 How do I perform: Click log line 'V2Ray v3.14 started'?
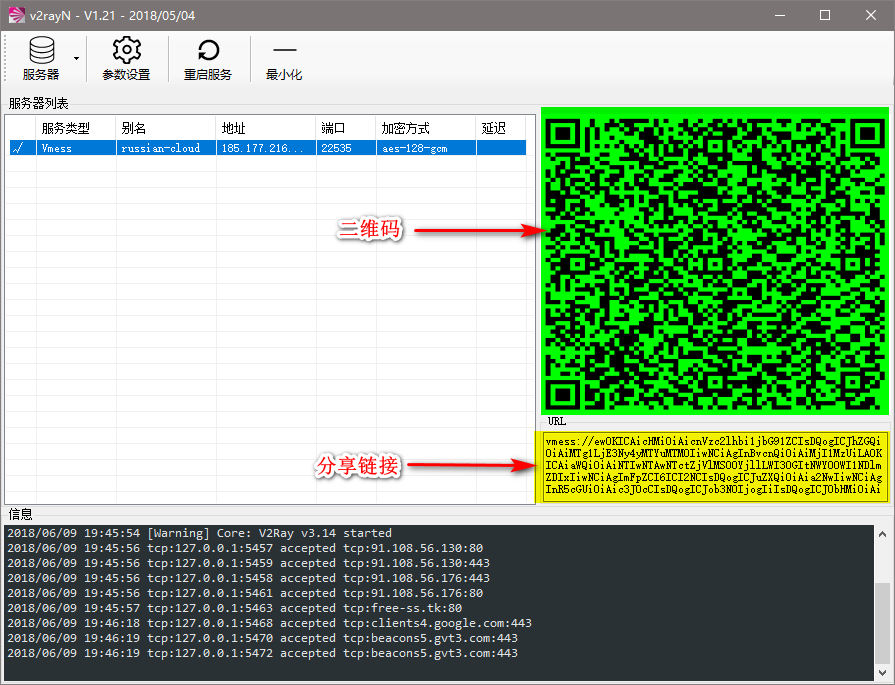199,533
